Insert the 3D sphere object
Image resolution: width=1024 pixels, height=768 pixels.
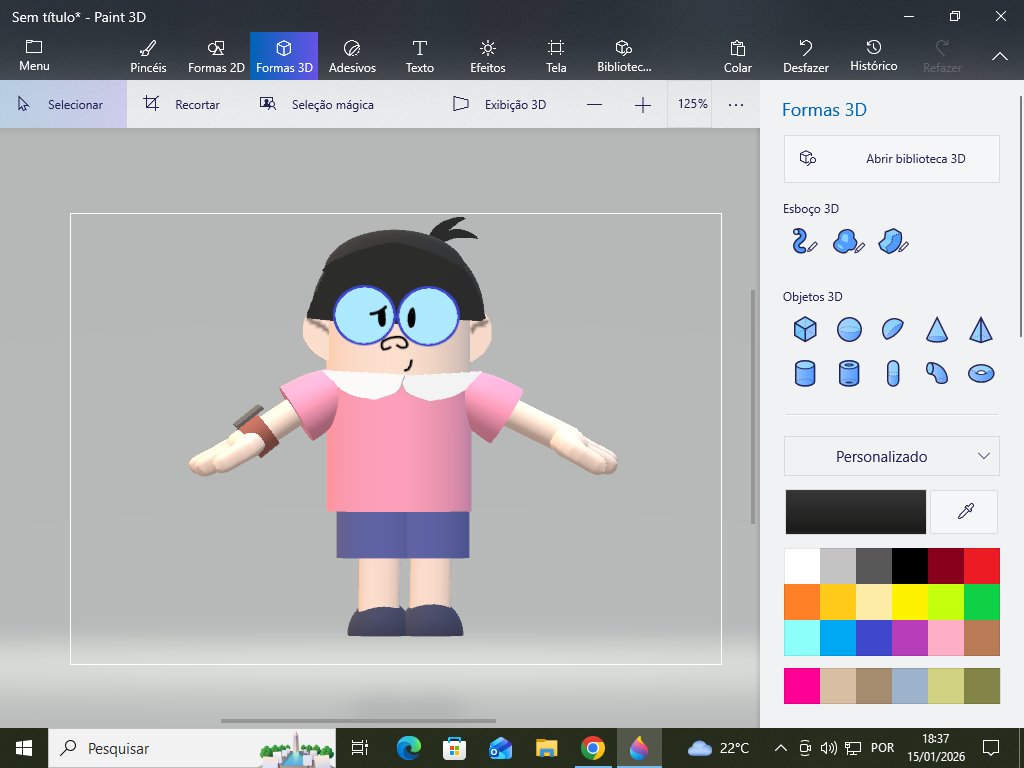[849, 329]
